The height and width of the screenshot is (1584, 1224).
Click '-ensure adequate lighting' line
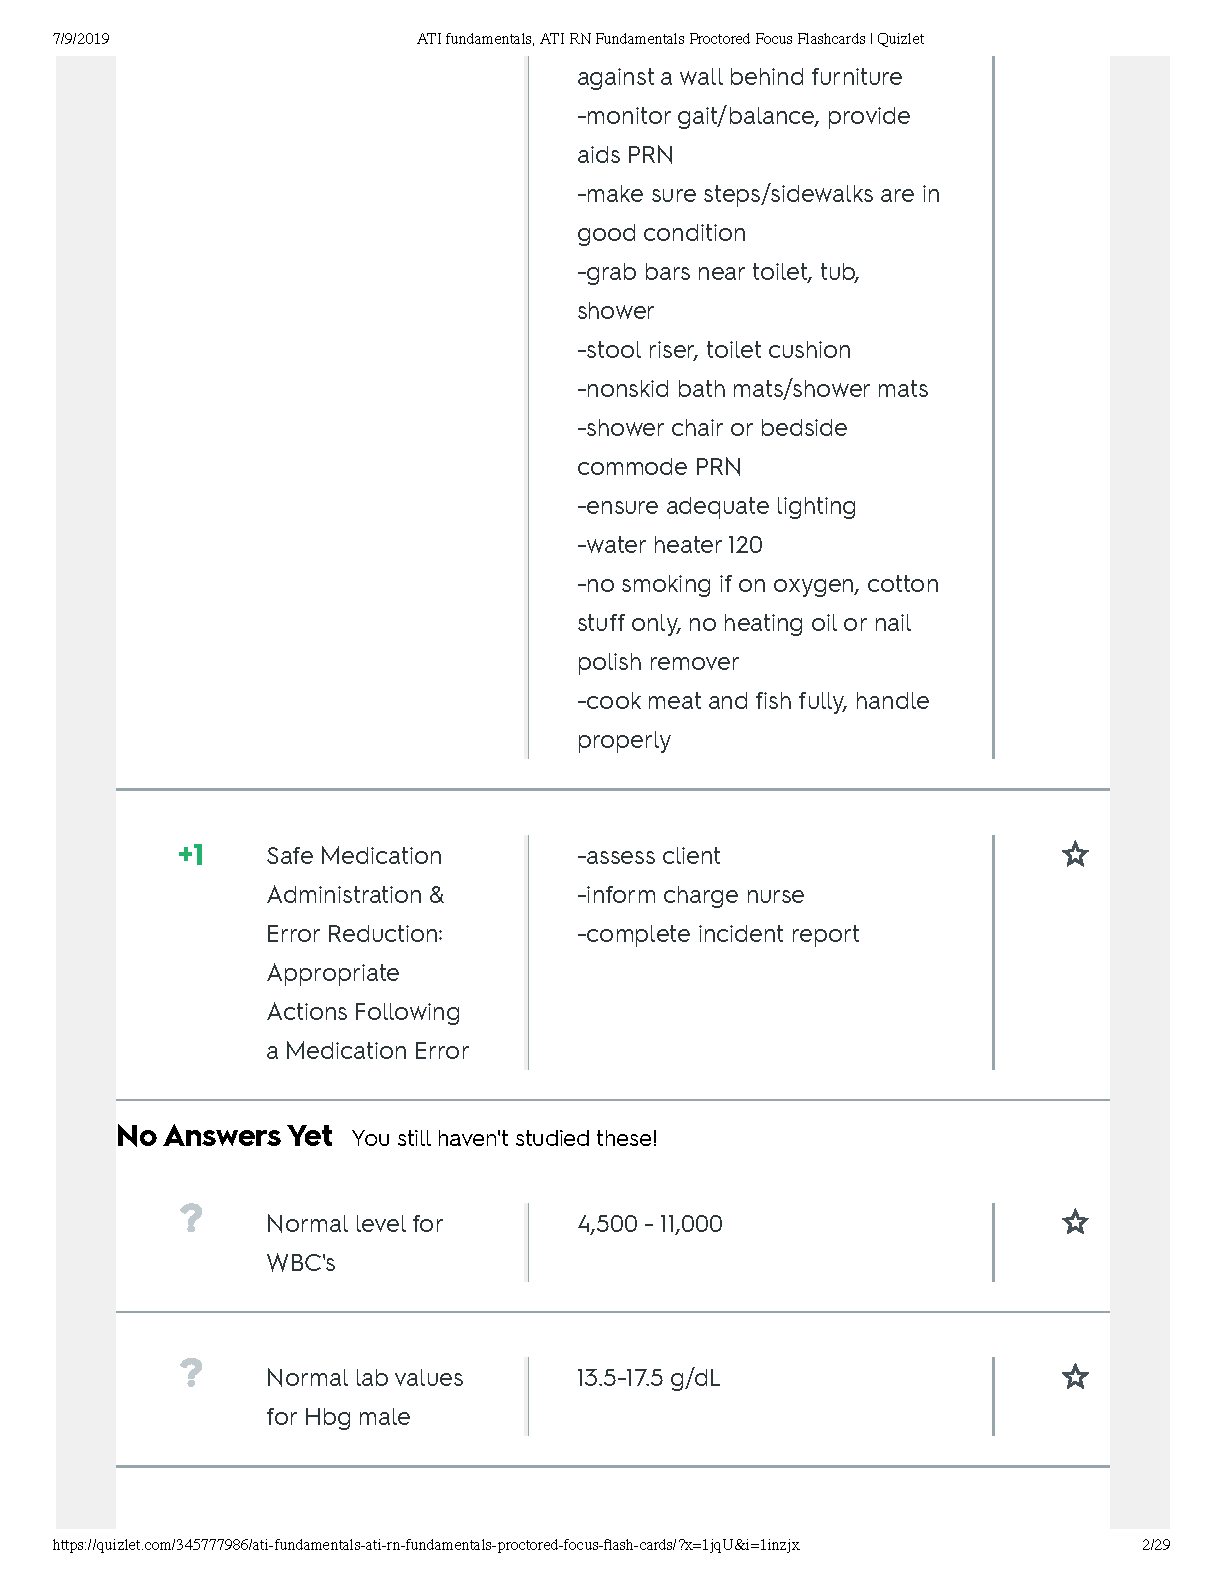coord(716,506)
